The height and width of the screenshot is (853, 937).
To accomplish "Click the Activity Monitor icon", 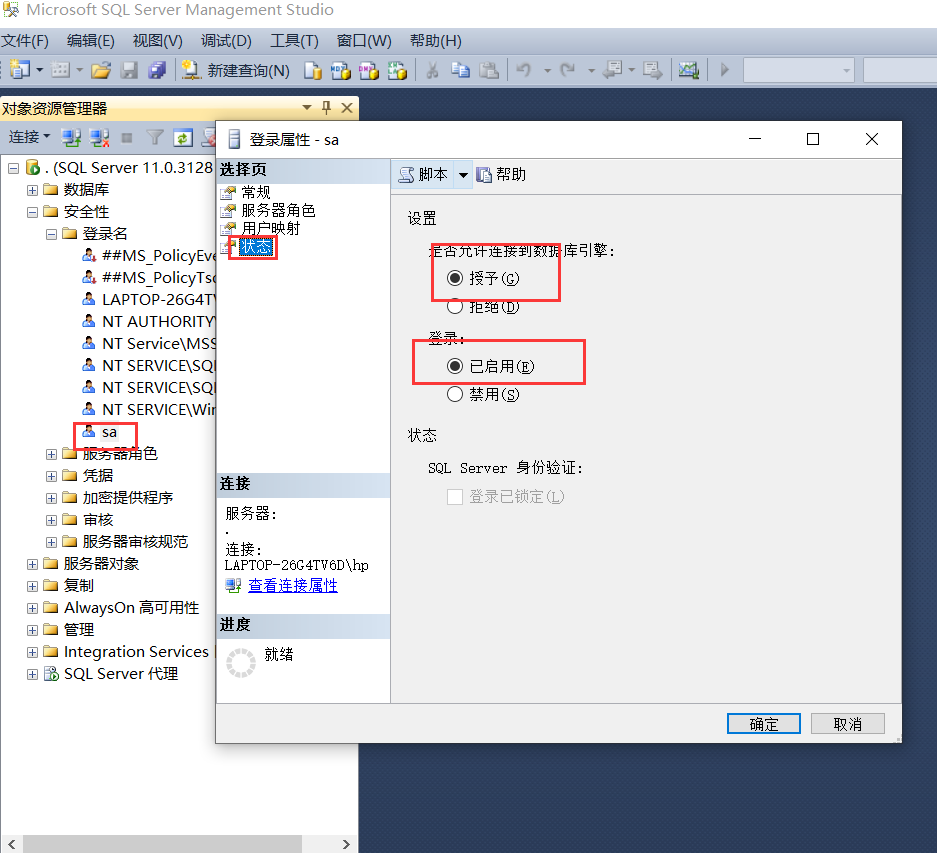I will click(x=688, y=71).
